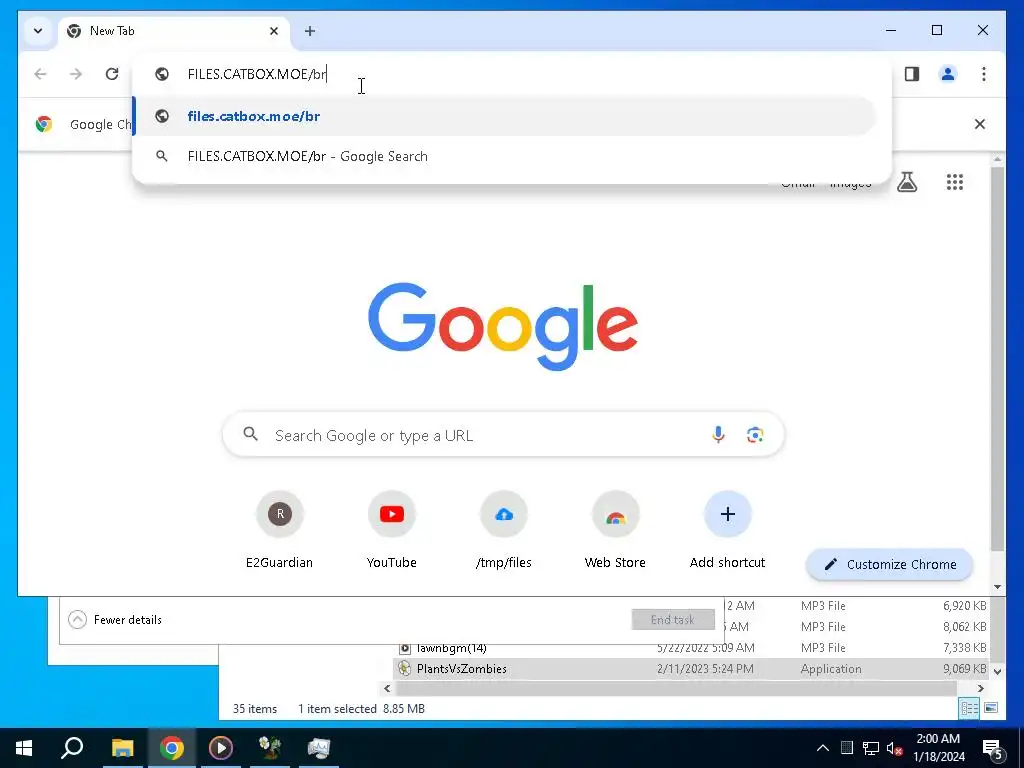Select PlantsVsZombies application in File Explorer
Screen dimensions: 1024x768
coord(462,669)
